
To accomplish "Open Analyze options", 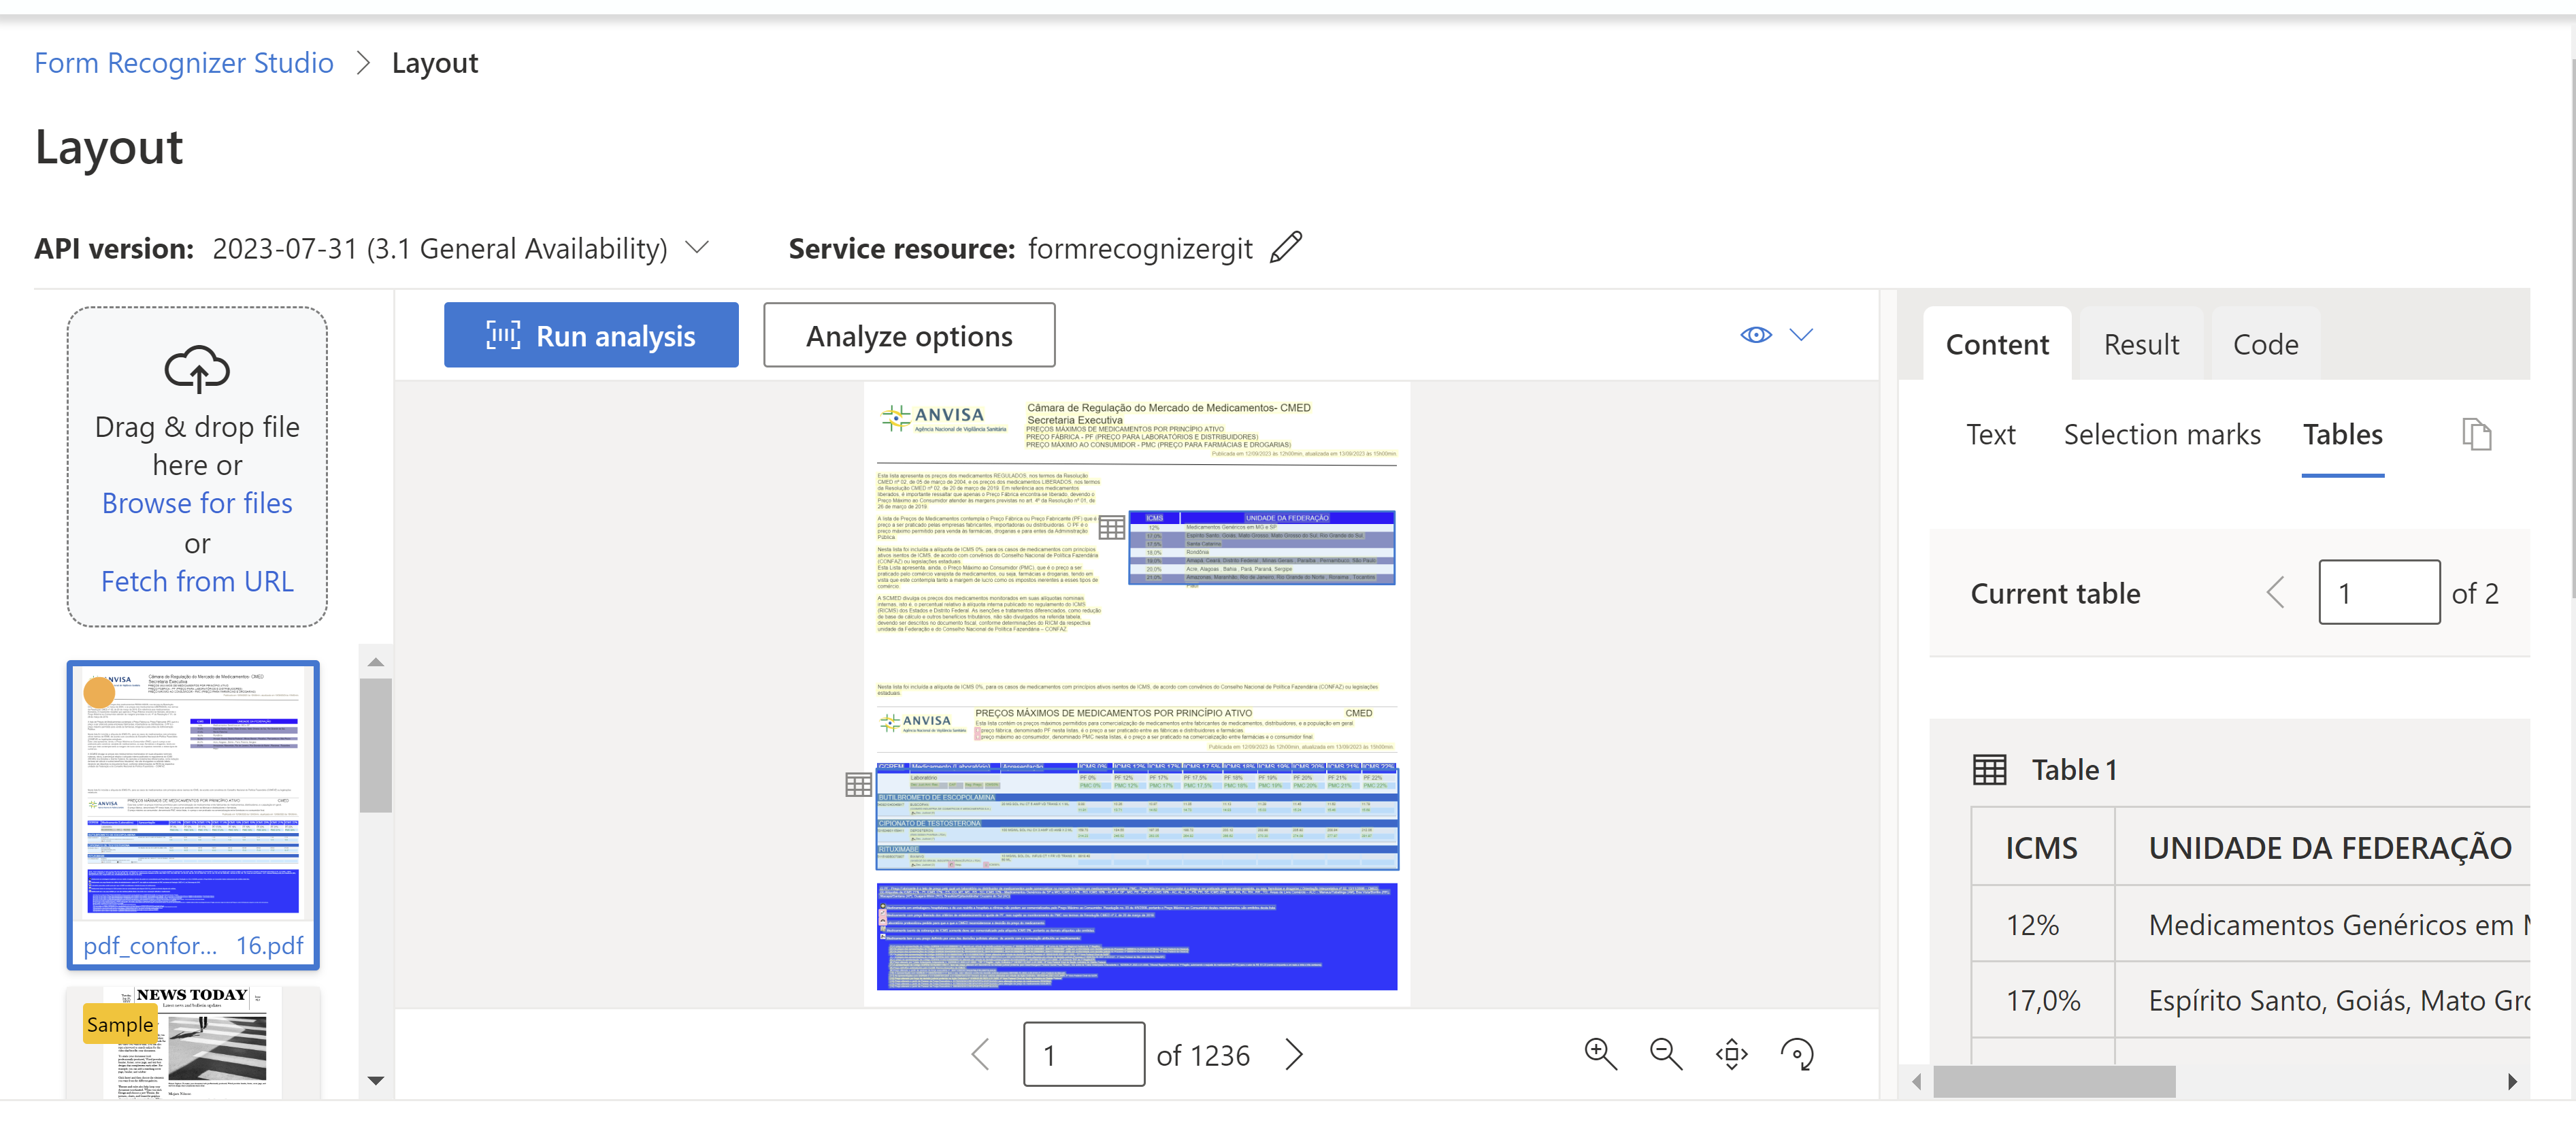I will point(909,336).
